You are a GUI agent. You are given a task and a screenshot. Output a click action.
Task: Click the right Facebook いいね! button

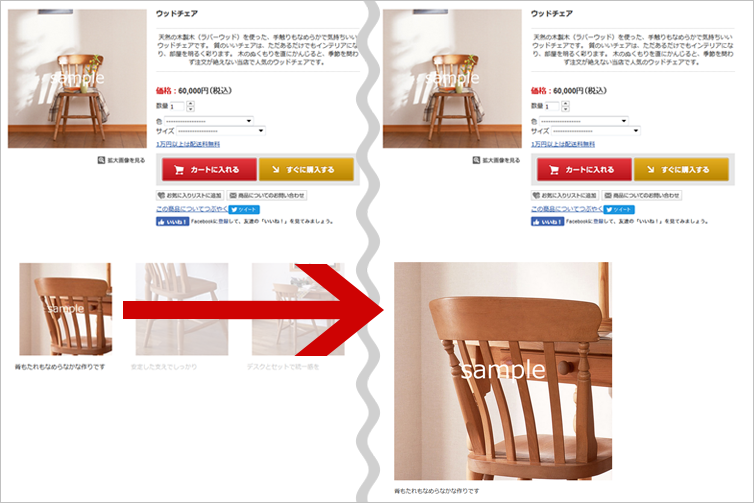click(547, 222)
